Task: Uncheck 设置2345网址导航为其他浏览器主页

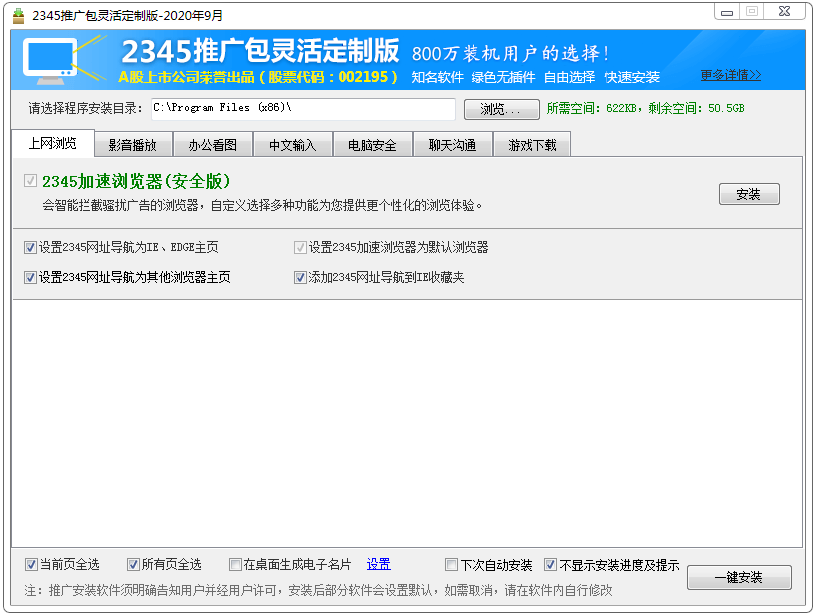Action: pyautogui.click(x=30, y=278)
